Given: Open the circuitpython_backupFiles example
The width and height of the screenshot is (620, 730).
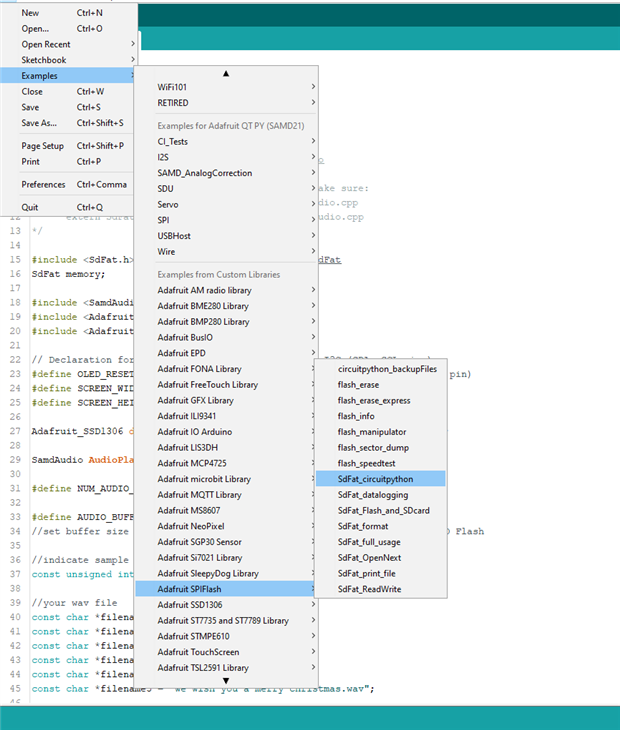Looking at the screenshot, I should point(386,369).
